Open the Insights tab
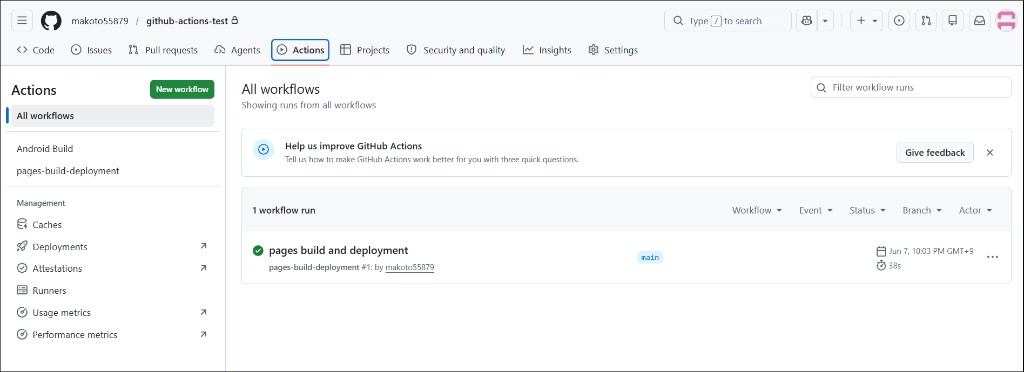Screen dimensions: 1024x372 [547, 50]
